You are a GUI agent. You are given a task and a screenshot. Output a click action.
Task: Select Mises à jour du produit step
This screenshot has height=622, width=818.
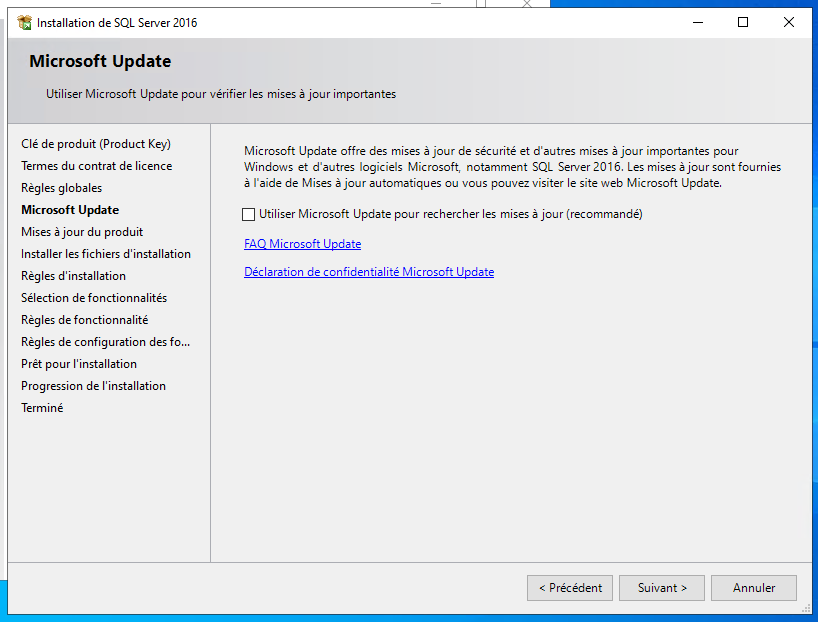pos(82,232)
